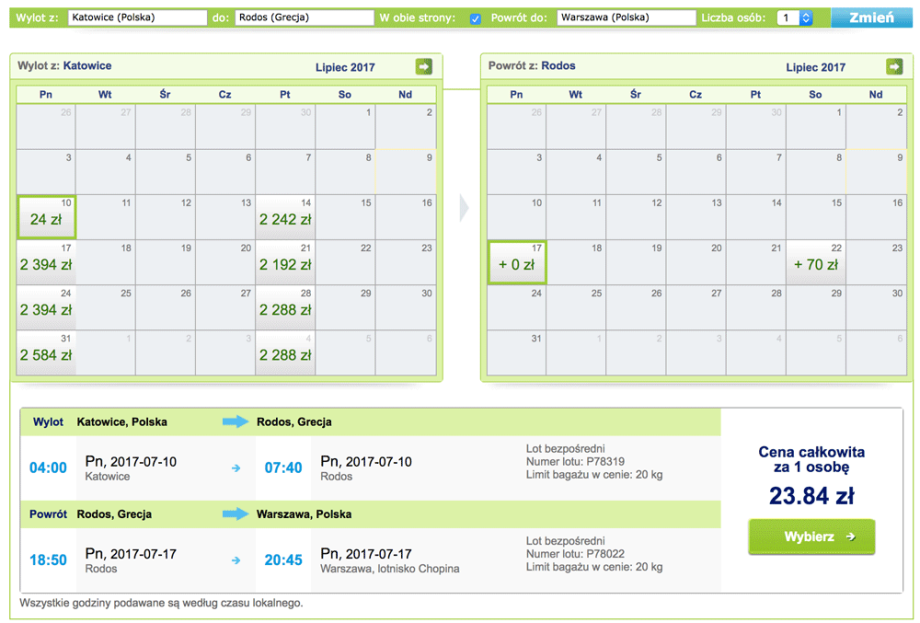Click the 'Powrót do' Warszawa field
Image resolution: width=920 pixels, height=623 pixels.
pos(625,18)
